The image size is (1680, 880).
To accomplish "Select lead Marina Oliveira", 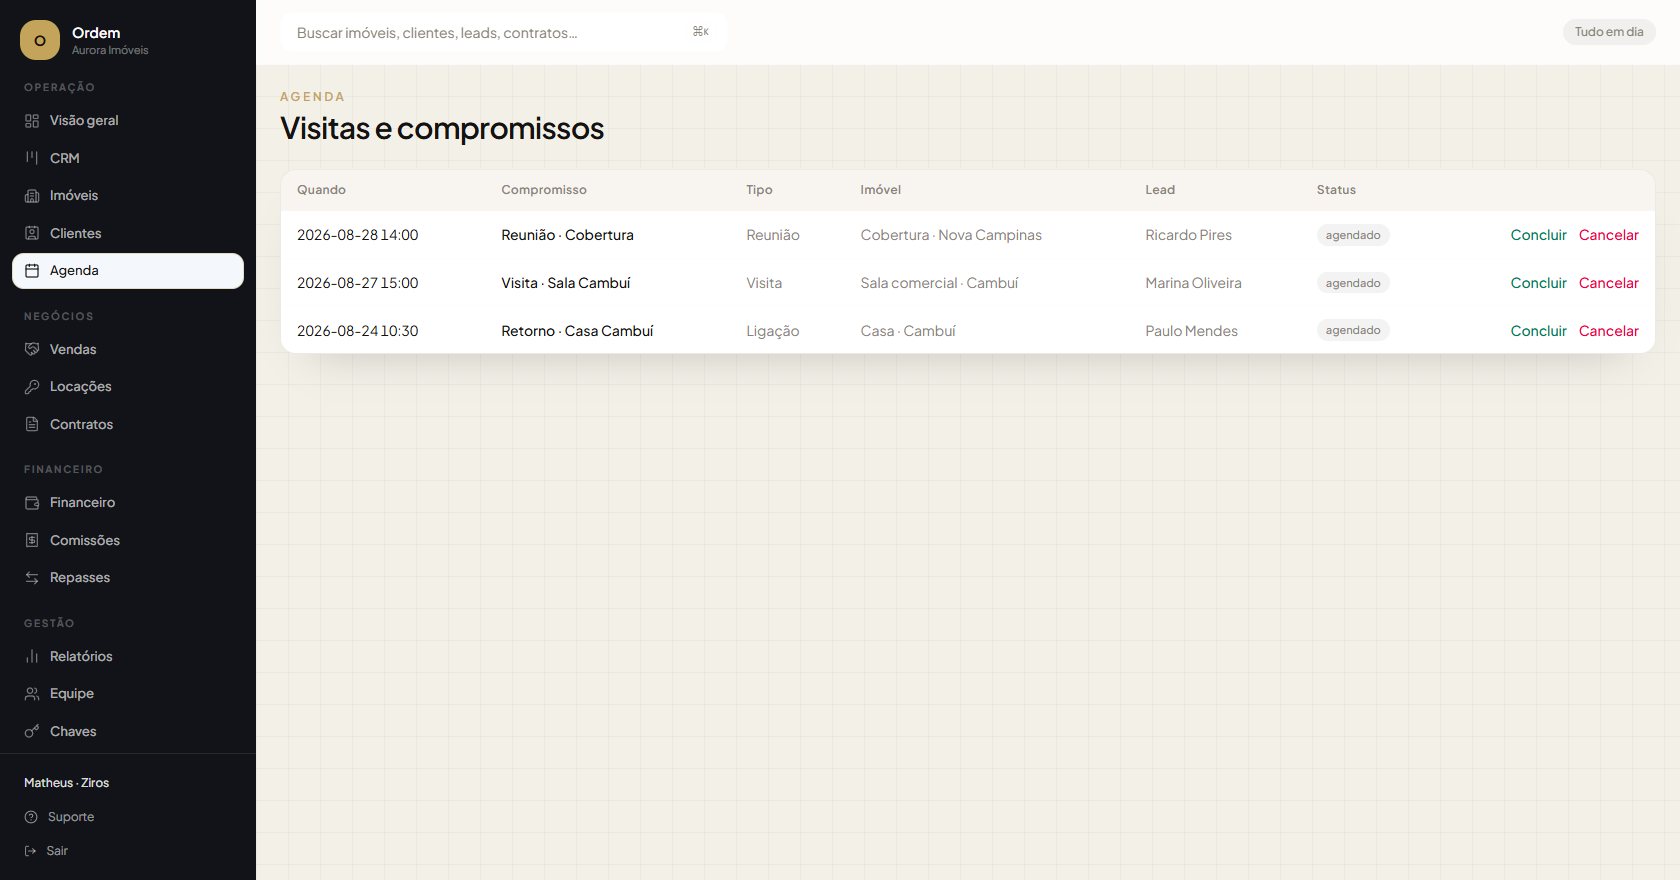I will point(1193,283).
